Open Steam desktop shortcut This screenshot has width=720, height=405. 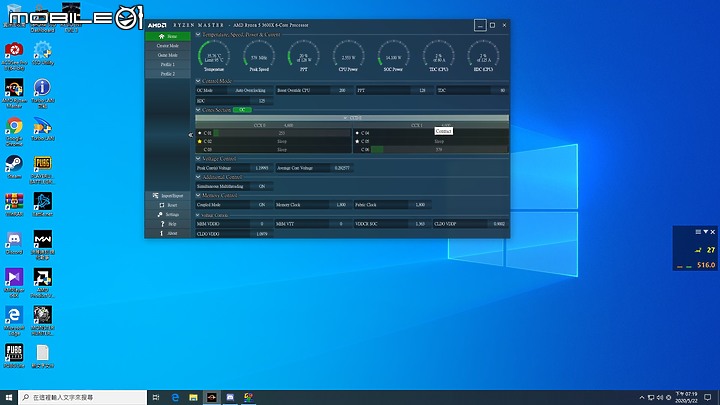14,167
